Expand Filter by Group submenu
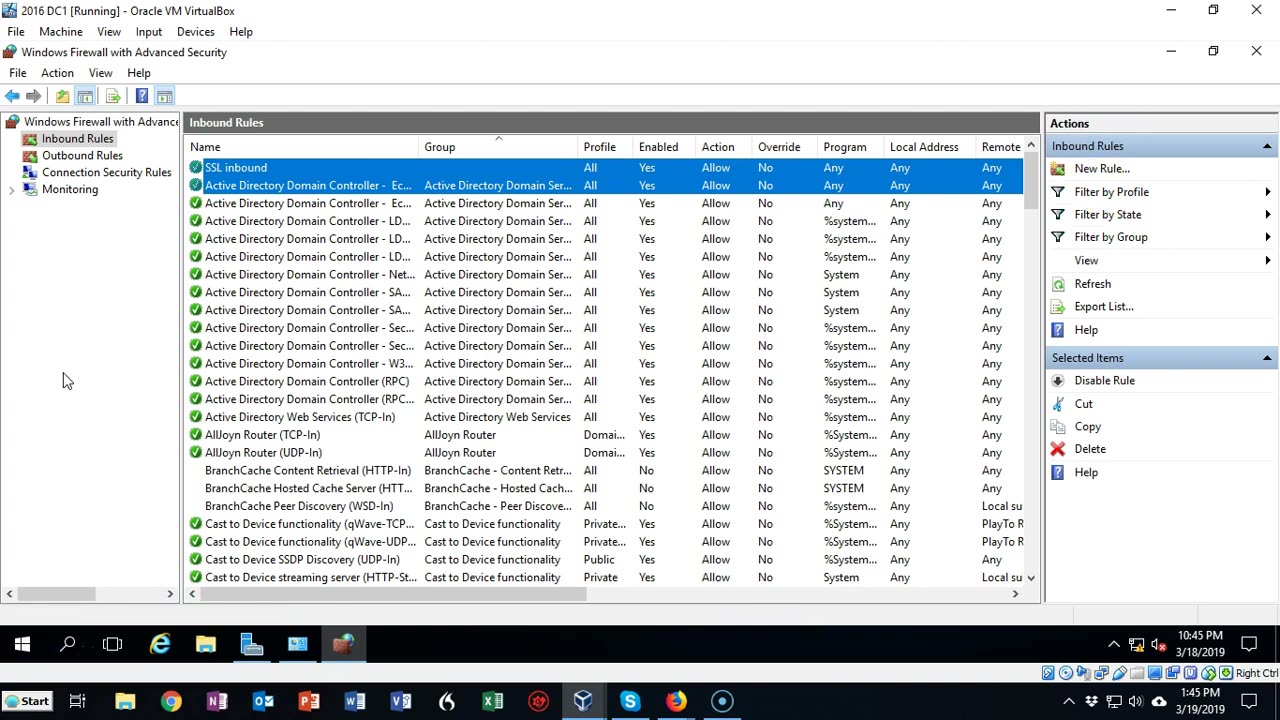Screen dimensions: 1280x720 [x=1268, y=238]
